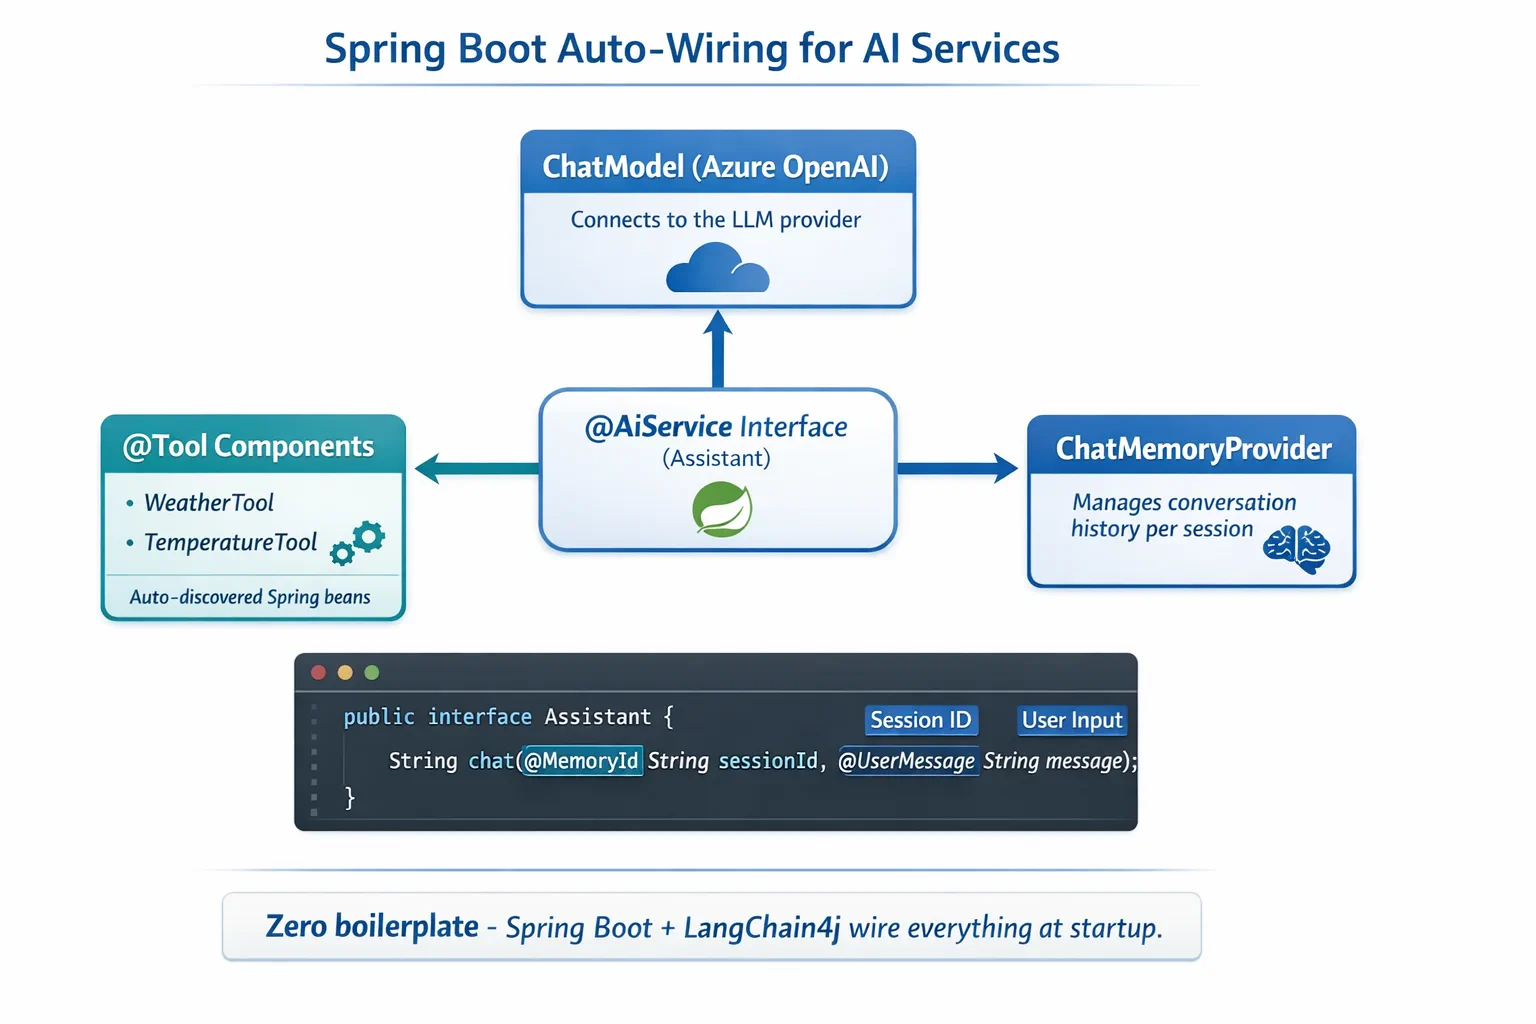Click 'String sessionId' in the code
1536x1024 pixels.
[733, 761]
